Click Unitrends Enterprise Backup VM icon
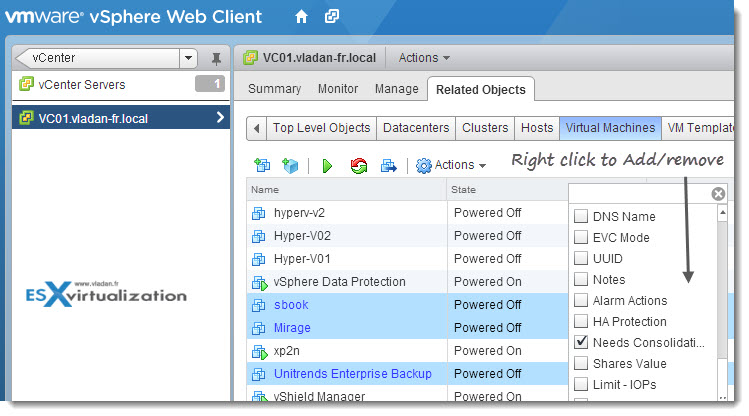This screenshot has height=416, width=749. (x=258, y=374)
